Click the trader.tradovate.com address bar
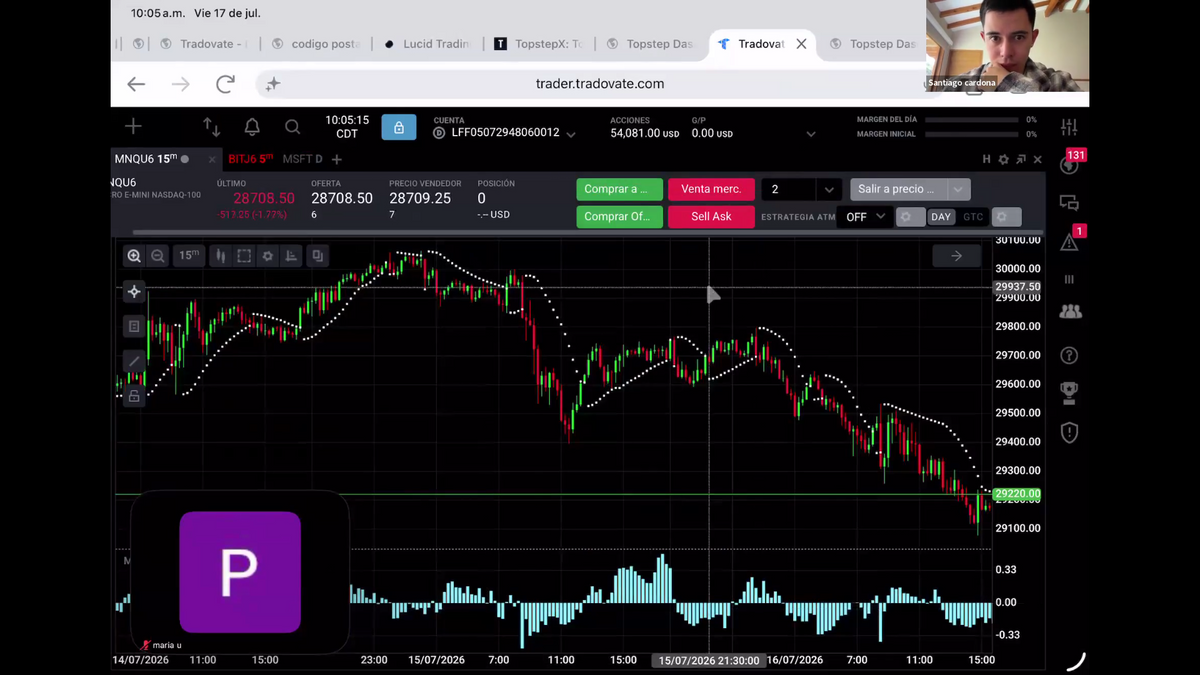The height and width of the screenshot is (675, 1200). (599, 84)
